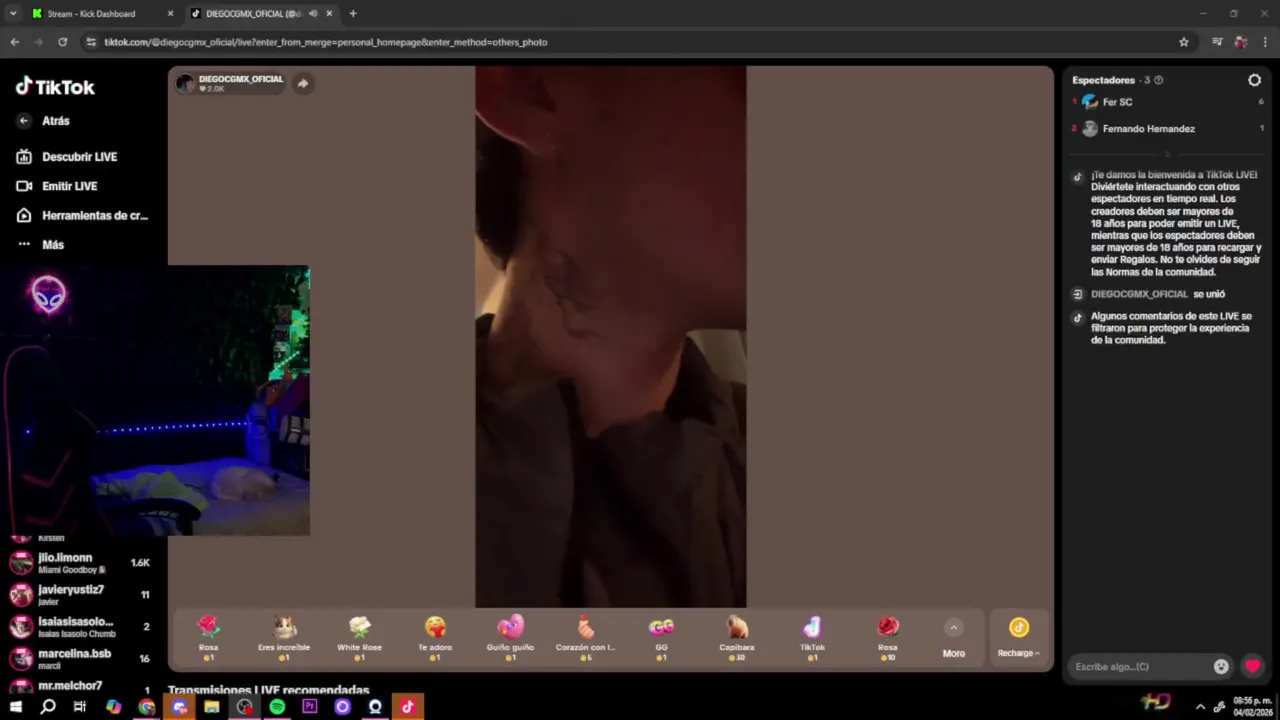Image resolution: width=1280 pixels, height=720 pixels.
Task: Open javieryustiz7 recommended LIVE channel
Action: pyautogui.click(x=80, y=594)
